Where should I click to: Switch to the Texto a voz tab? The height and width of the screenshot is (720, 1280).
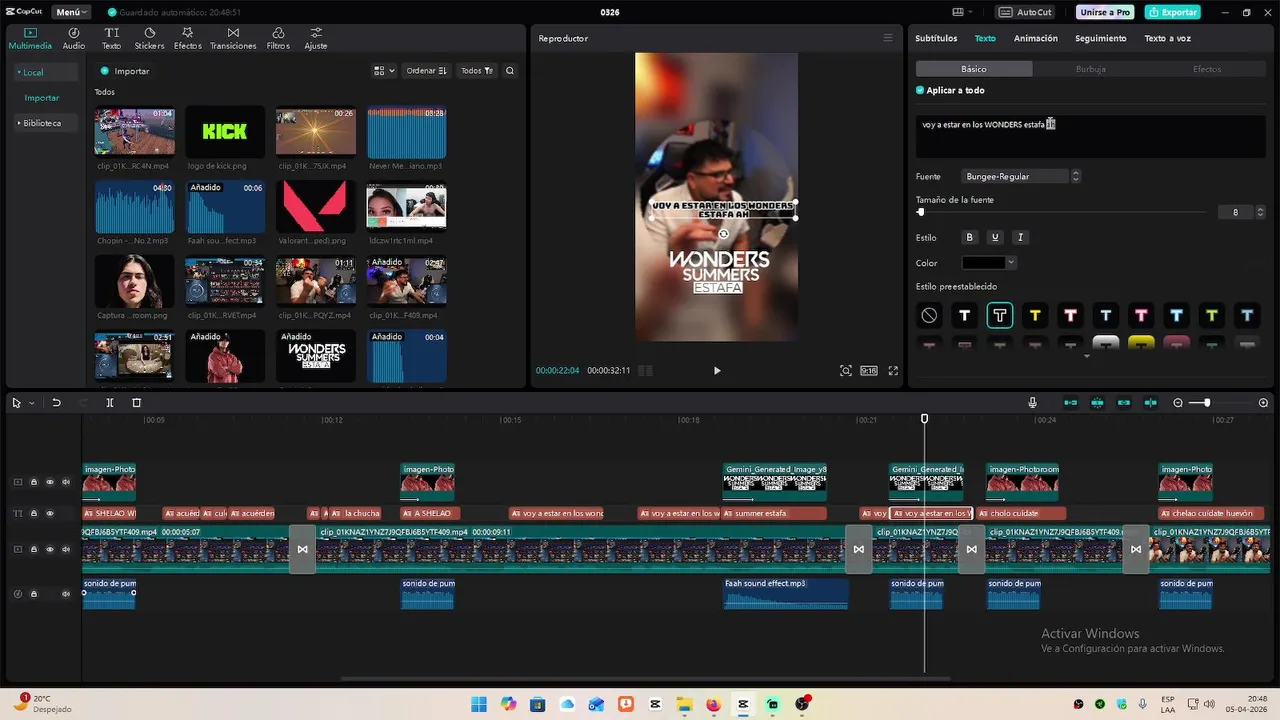(1168, 38)
